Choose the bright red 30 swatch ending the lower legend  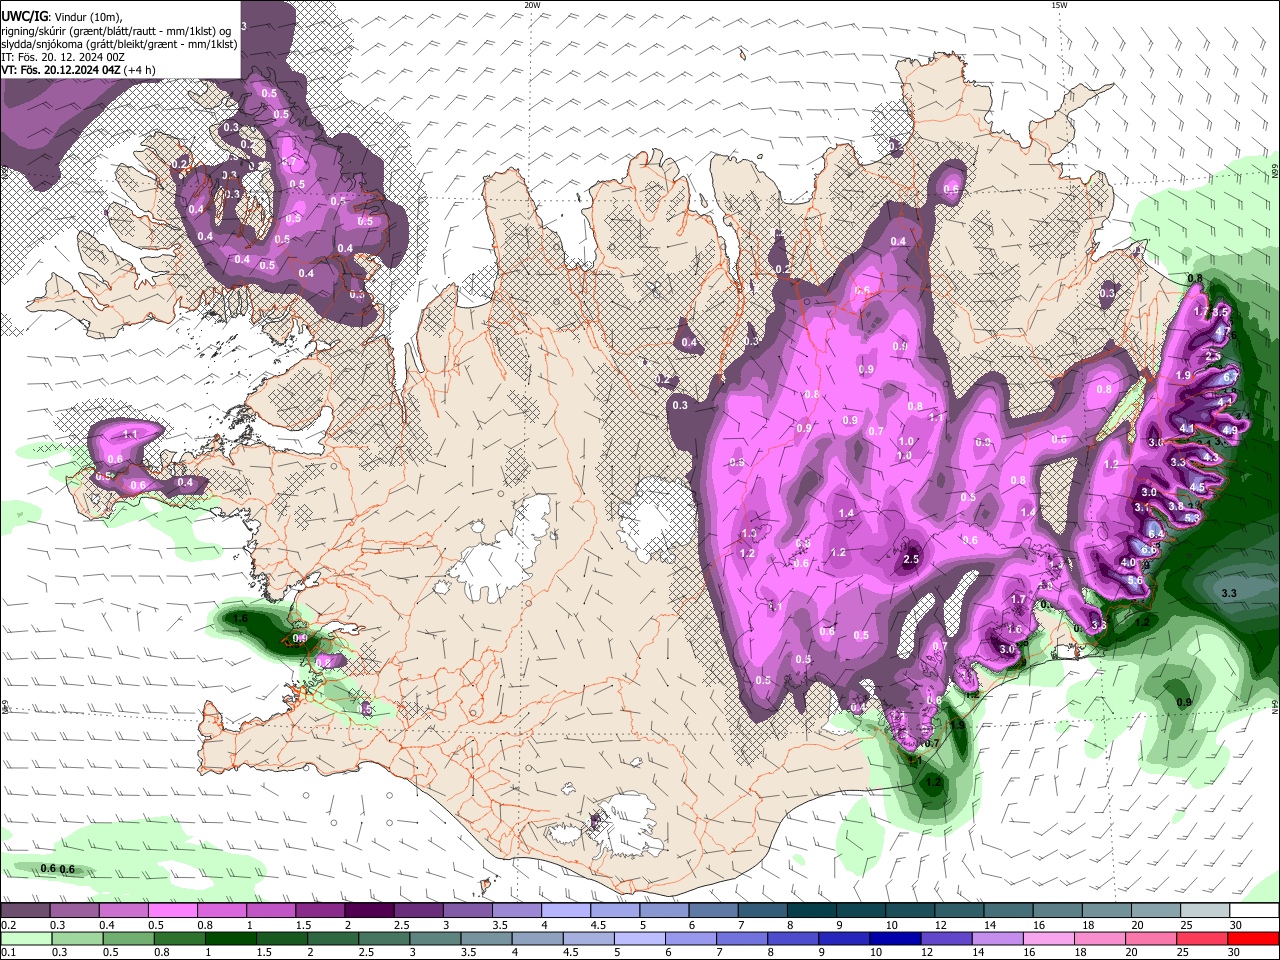1252,938
